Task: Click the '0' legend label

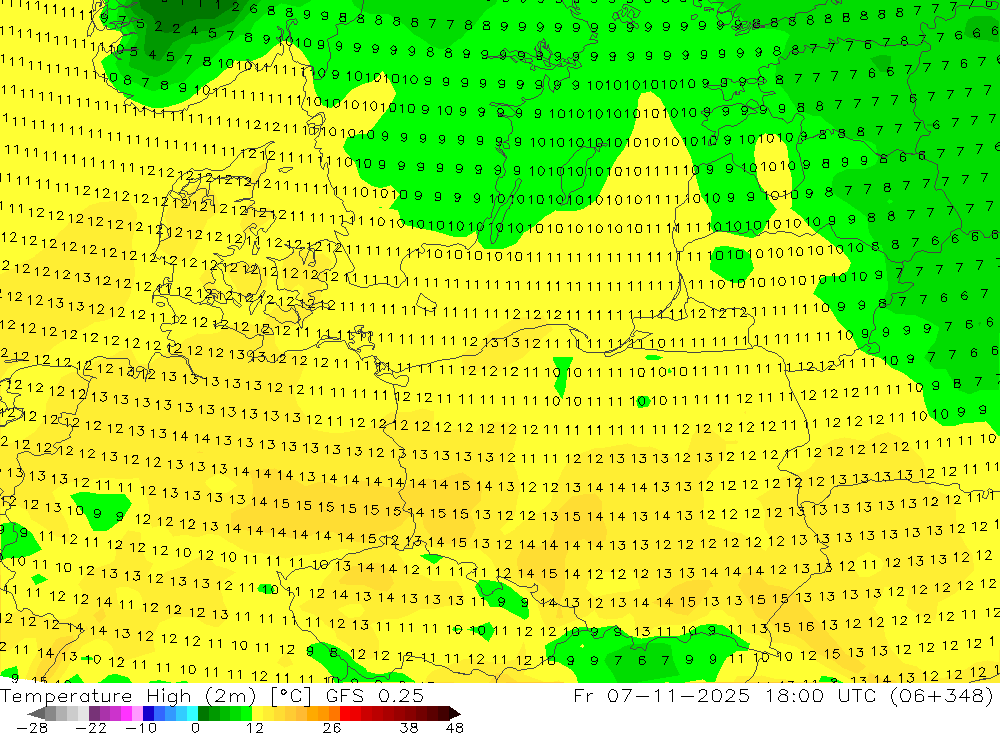Action: (x=195, y=727)
